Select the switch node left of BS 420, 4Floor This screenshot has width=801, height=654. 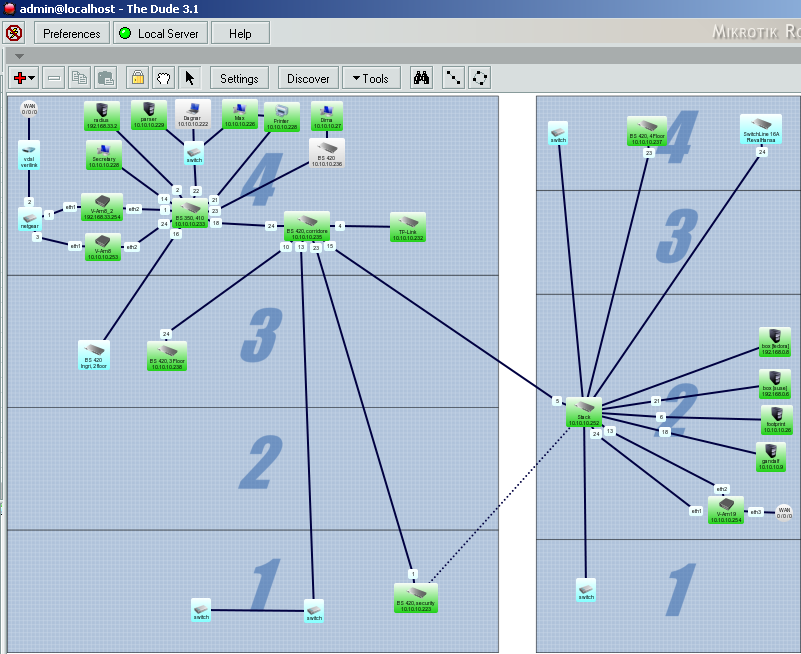click(x=558, y=133)
